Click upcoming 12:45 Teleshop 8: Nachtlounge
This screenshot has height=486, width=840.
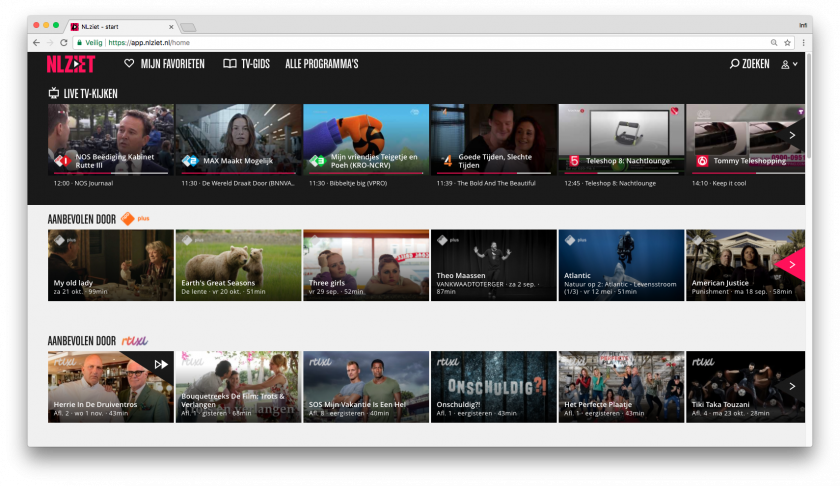610,183
